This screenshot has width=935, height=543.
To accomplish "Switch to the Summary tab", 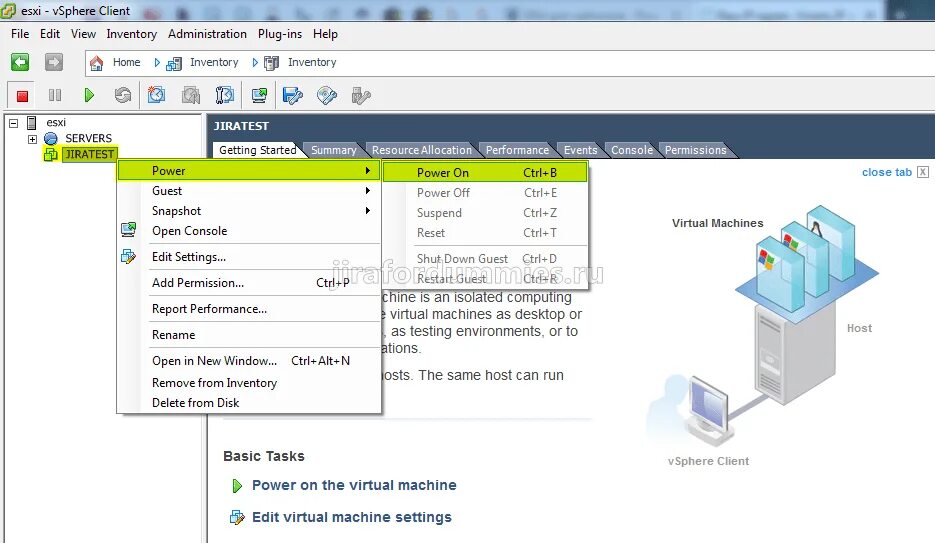I will [x=333, y=150].
